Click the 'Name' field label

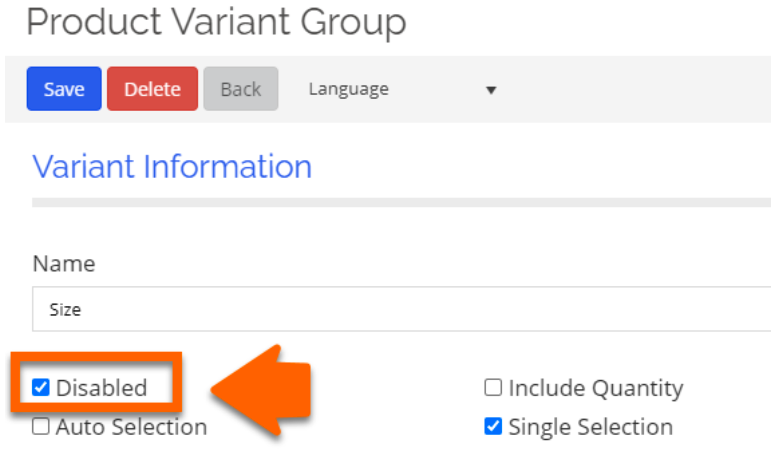click(64, 264)
